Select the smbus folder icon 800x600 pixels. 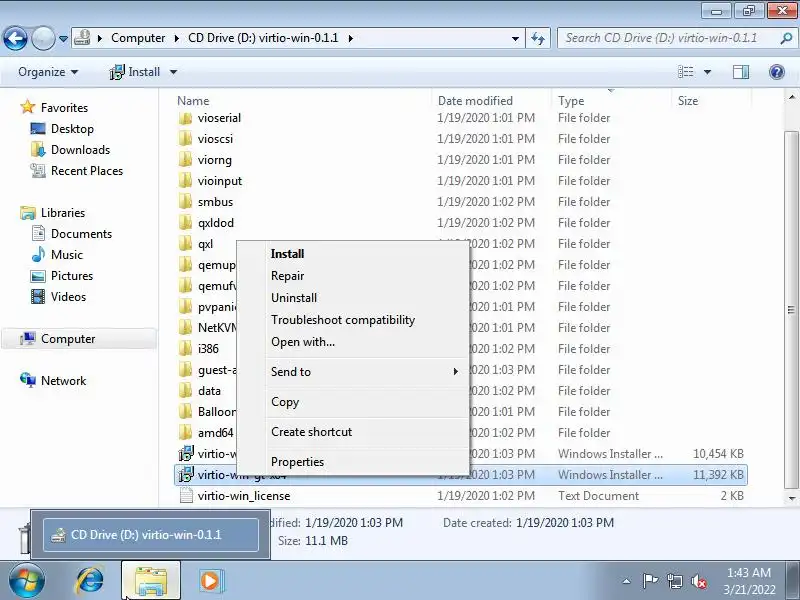185,202
